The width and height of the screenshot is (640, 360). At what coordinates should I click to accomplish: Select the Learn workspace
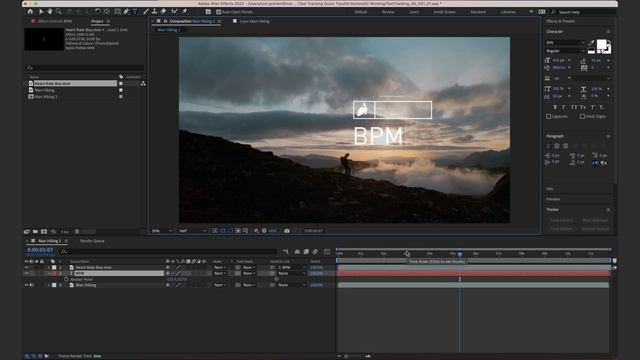click(413, 12)
